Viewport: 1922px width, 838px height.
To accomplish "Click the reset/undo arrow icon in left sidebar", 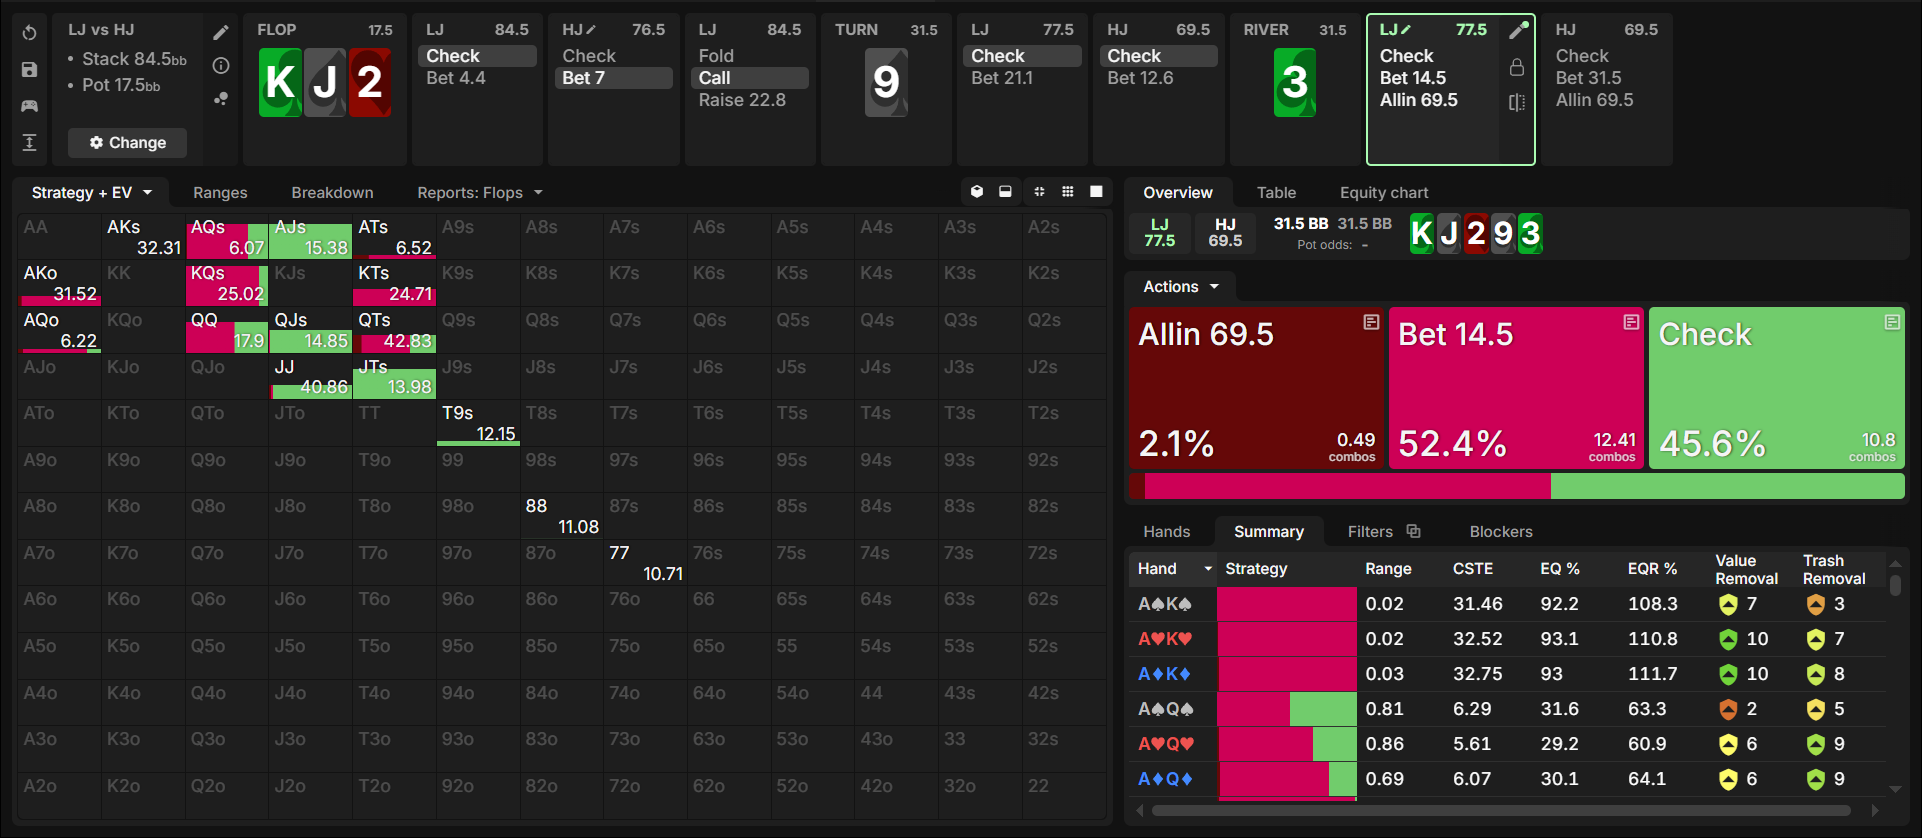I will (30, 33).
